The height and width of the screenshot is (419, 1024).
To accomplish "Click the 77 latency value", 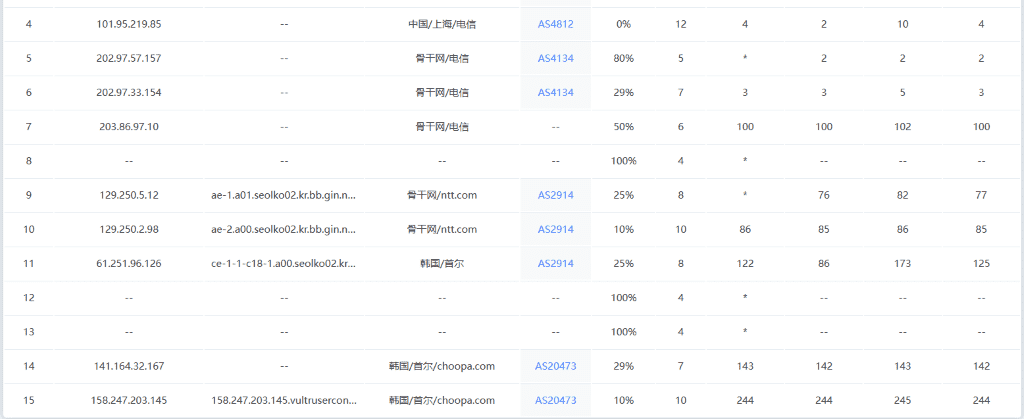I will click(x=981, y=195).
